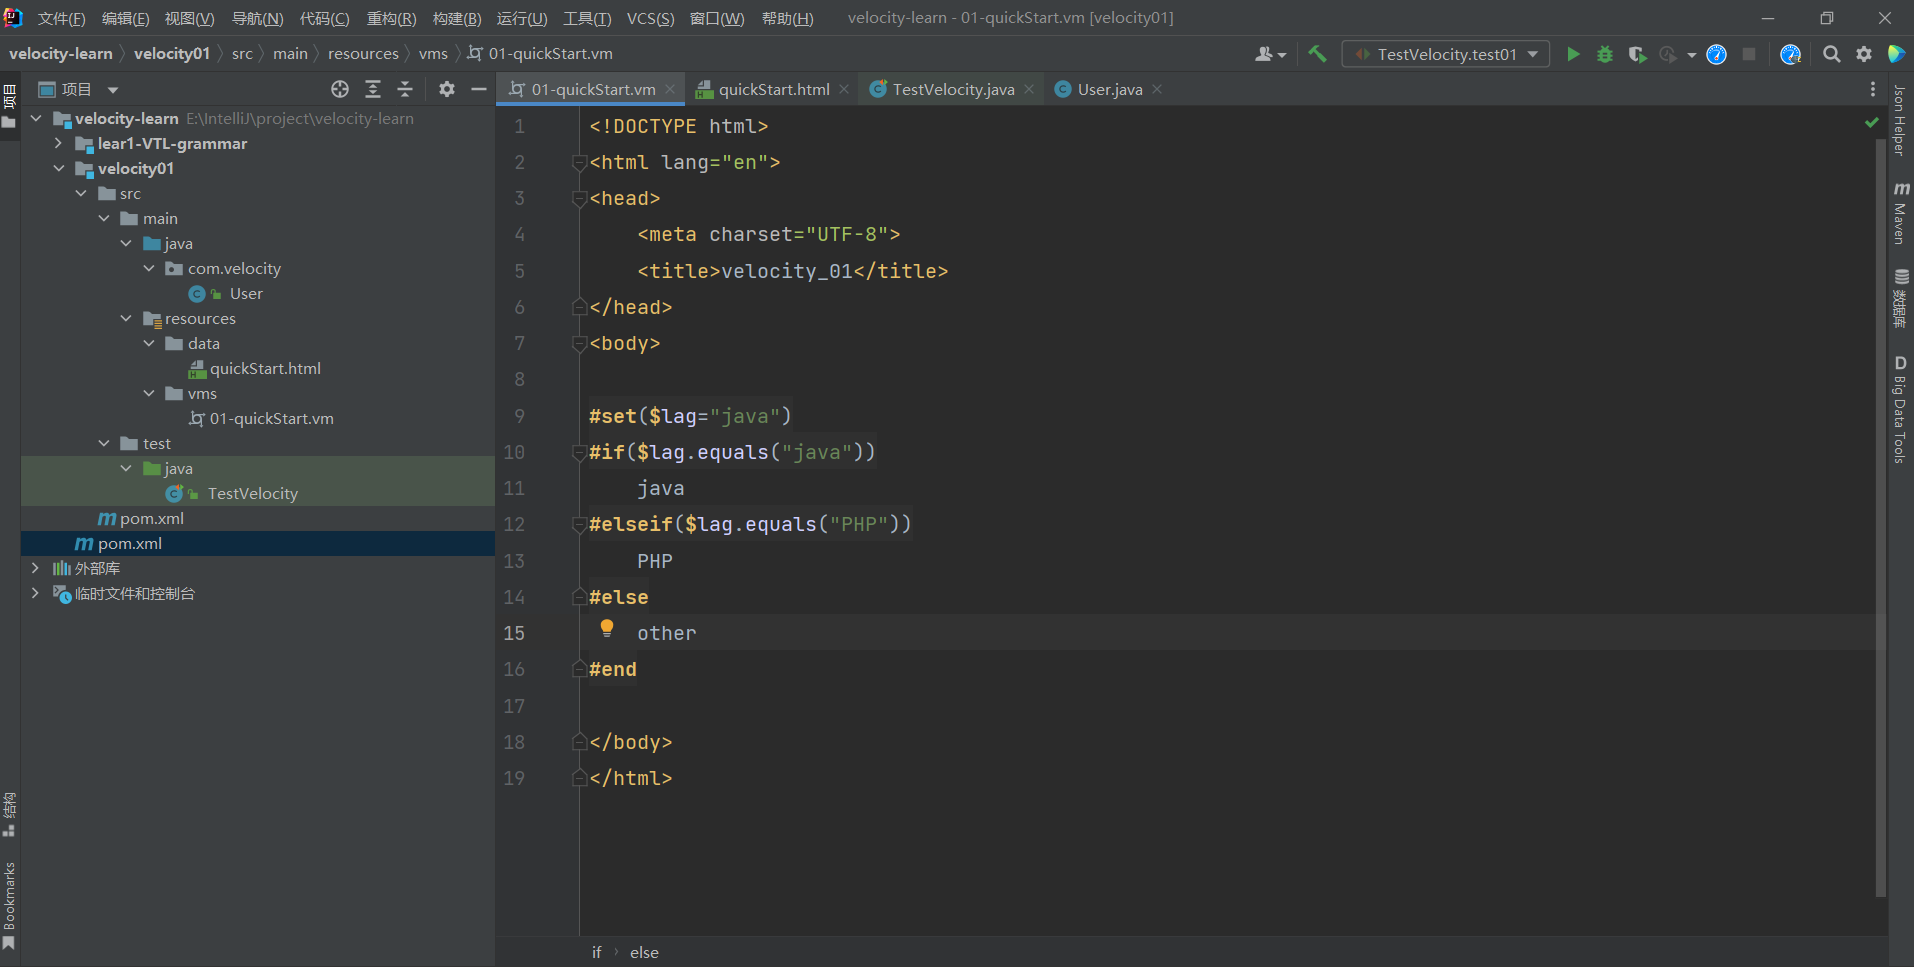Select quickStart.html in project tree
Screen dimensions: 1914x967
tap(265, 368)
